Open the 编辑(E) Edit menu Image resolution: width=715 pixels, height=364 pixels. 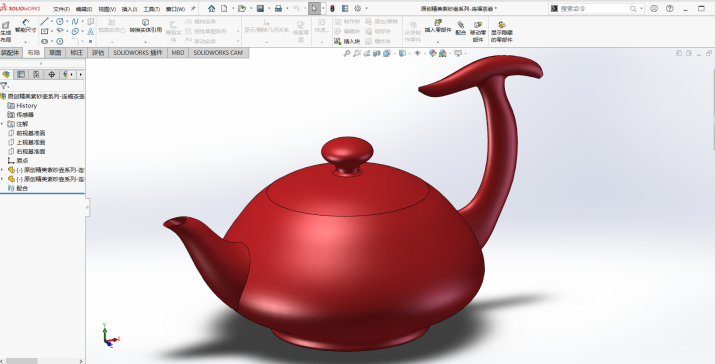(x=84, y=9)
